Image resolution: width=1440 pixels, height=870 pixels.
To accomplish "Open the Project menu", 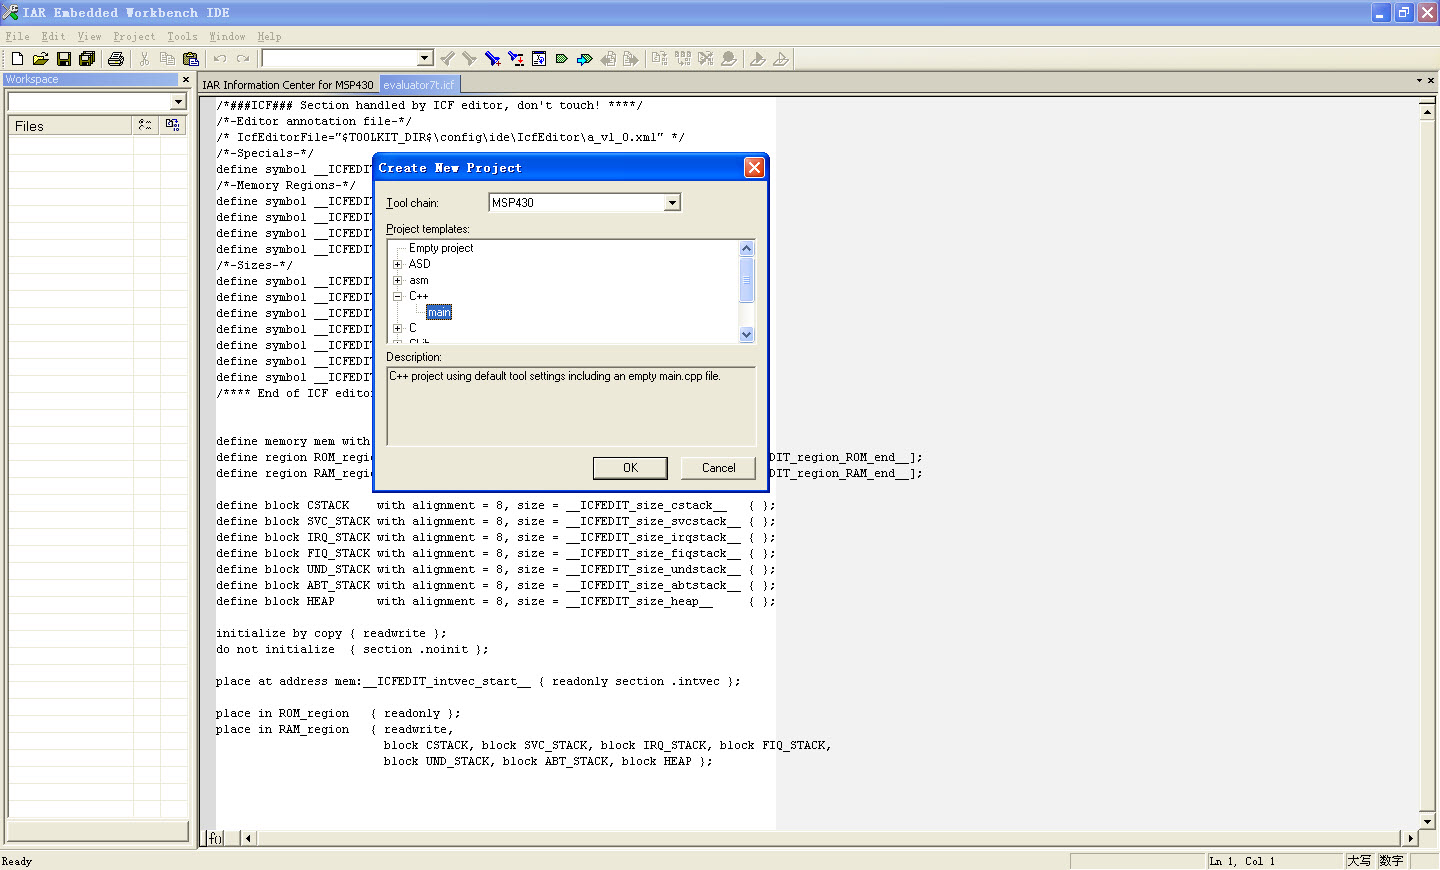I will [x=134, y=36].
